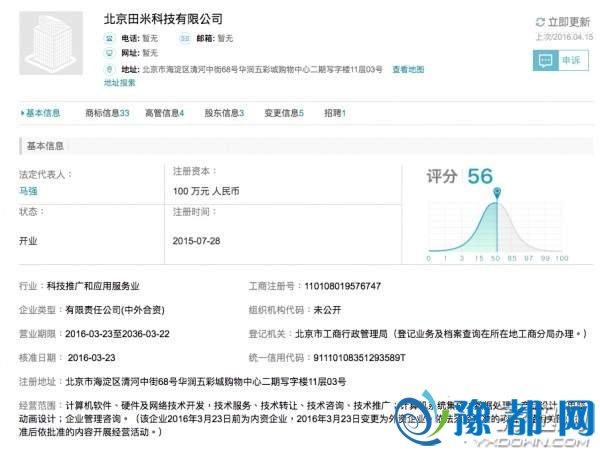Click the website monitor icon next to 网址
The width and height of the screenshot is (600, 458).
(x=111, y=53)
